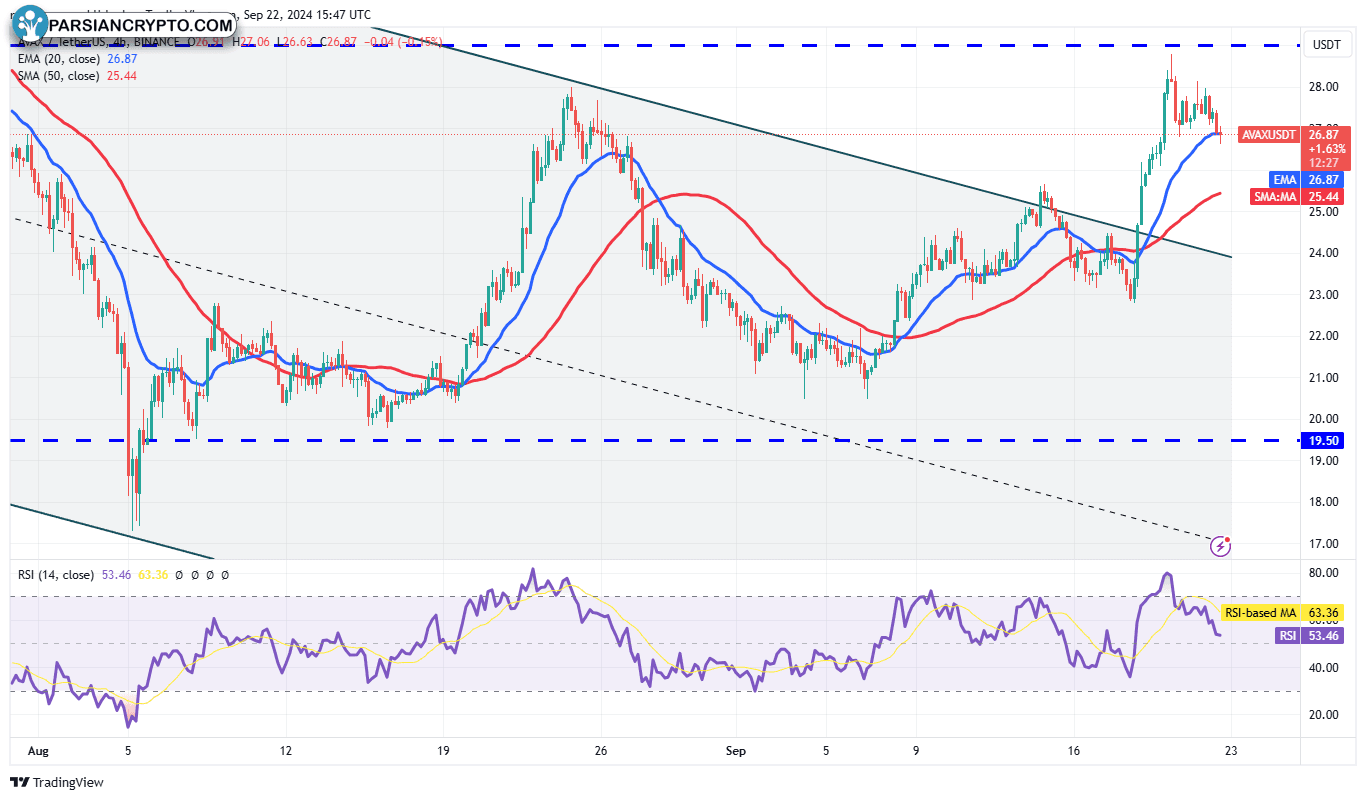The width and height of the screenshot is (1366, 800).
Task: Click the purple lightning flash icon on chart
Action: tap(1220, 546)
